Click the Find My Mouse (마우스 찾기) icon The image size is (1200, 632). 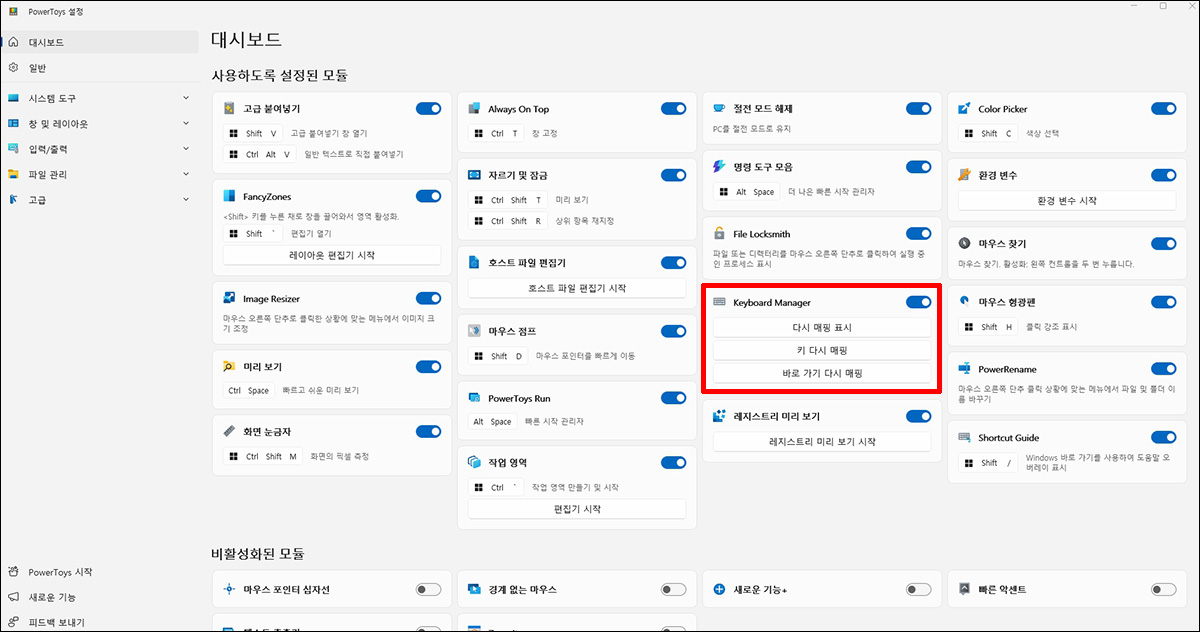tap(964, 243)
